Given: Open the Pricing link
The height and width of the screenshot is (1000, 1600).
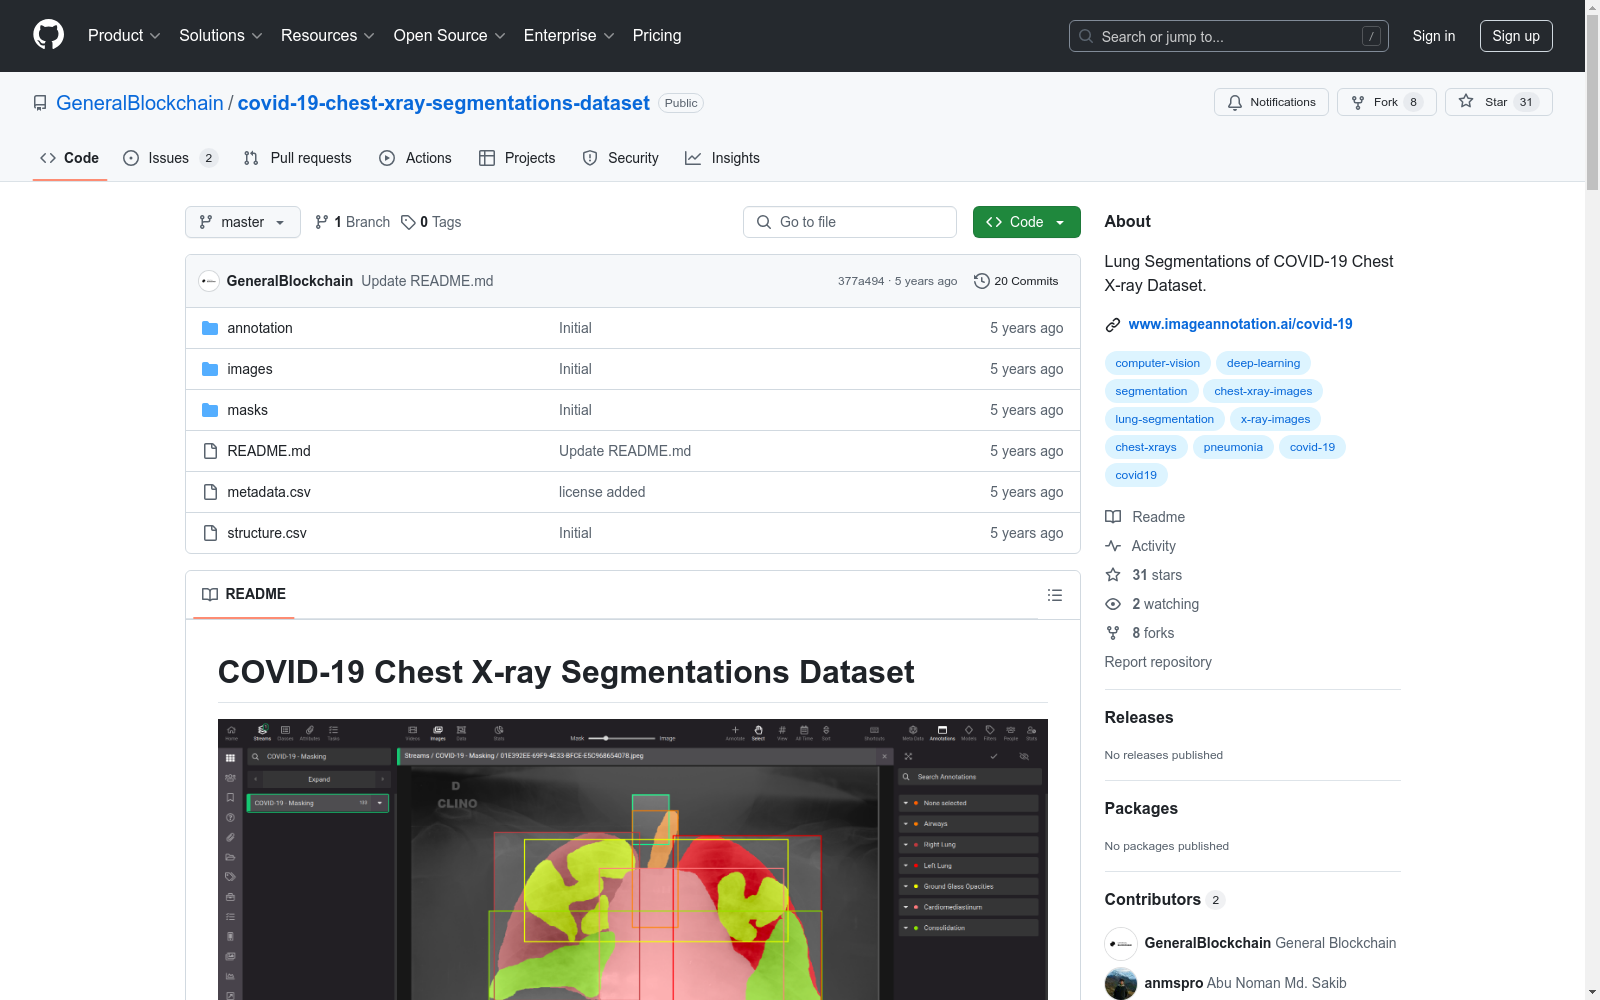Looking at the screenshot, I should click(657, 35).
